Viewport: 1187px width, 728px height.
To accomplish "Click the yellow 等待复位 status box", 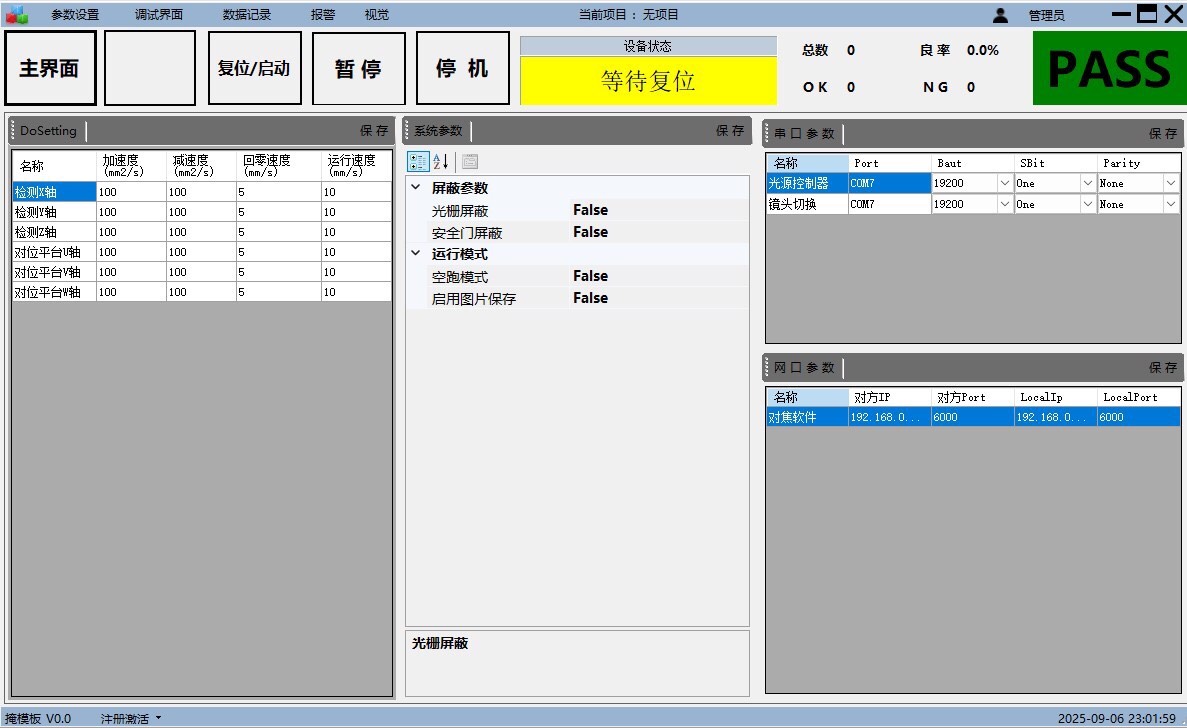I will tap(648, 80).
